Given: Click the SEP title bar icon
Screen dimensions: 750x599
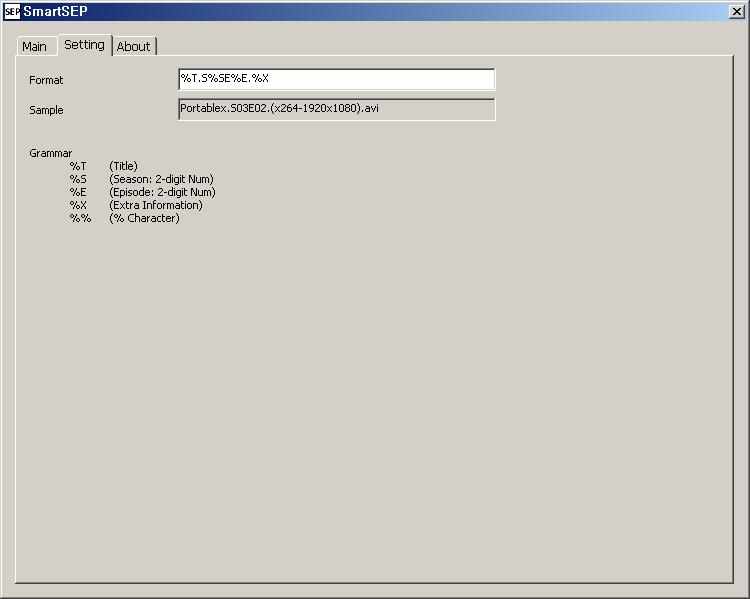Looking at the screenshot, I should coord(12,12).
